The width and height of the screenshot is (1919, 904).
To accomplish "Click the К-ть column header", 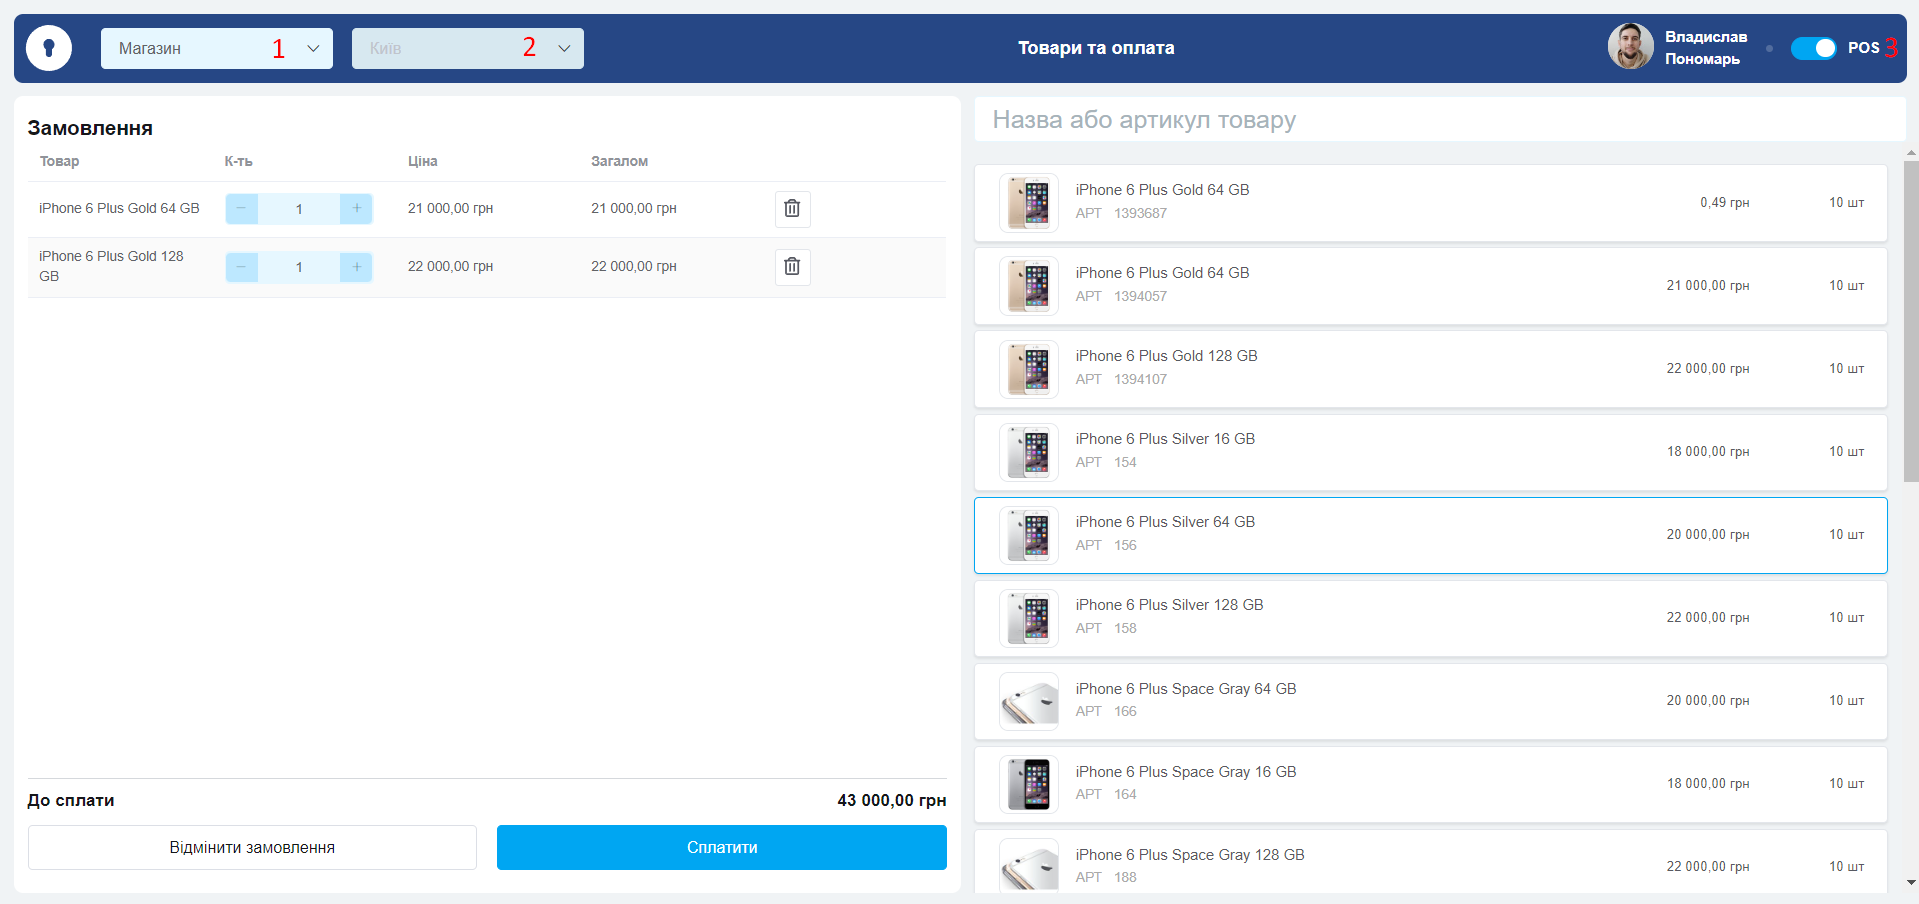I will [x=238, y=161].
